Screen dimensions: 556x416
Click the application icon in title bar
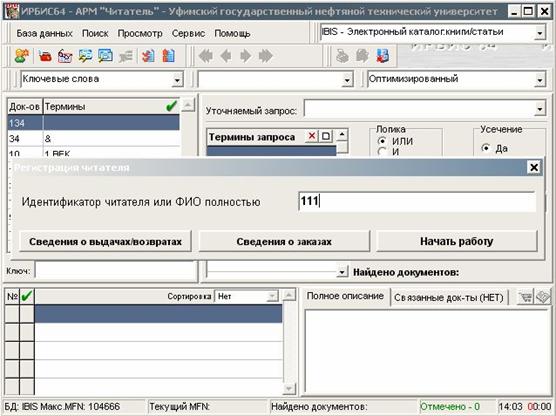click(x=11, y=11)
